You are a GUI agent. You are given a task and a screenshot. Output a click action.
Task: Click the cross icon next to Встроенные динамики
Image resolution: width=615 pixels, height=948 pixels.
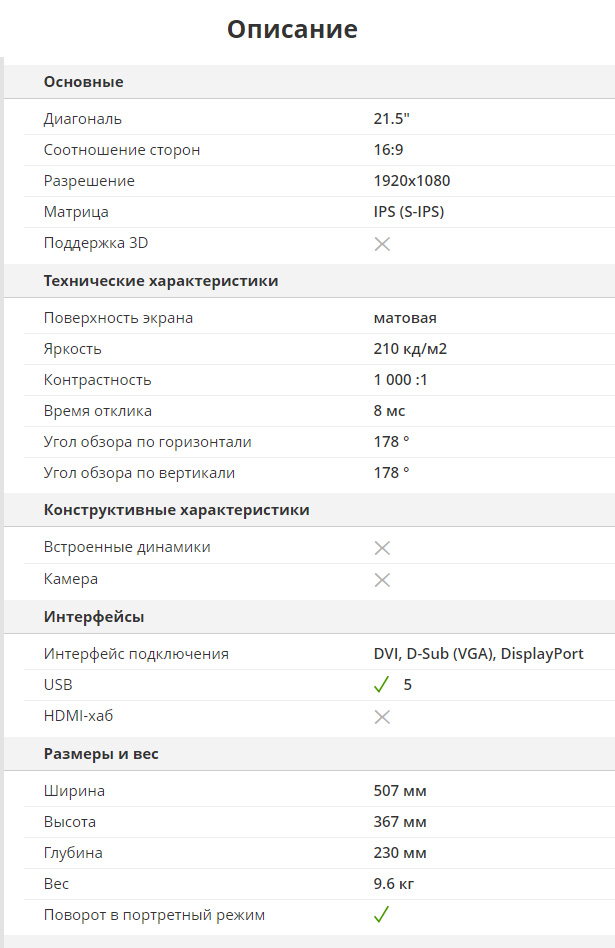click(382, 548)
